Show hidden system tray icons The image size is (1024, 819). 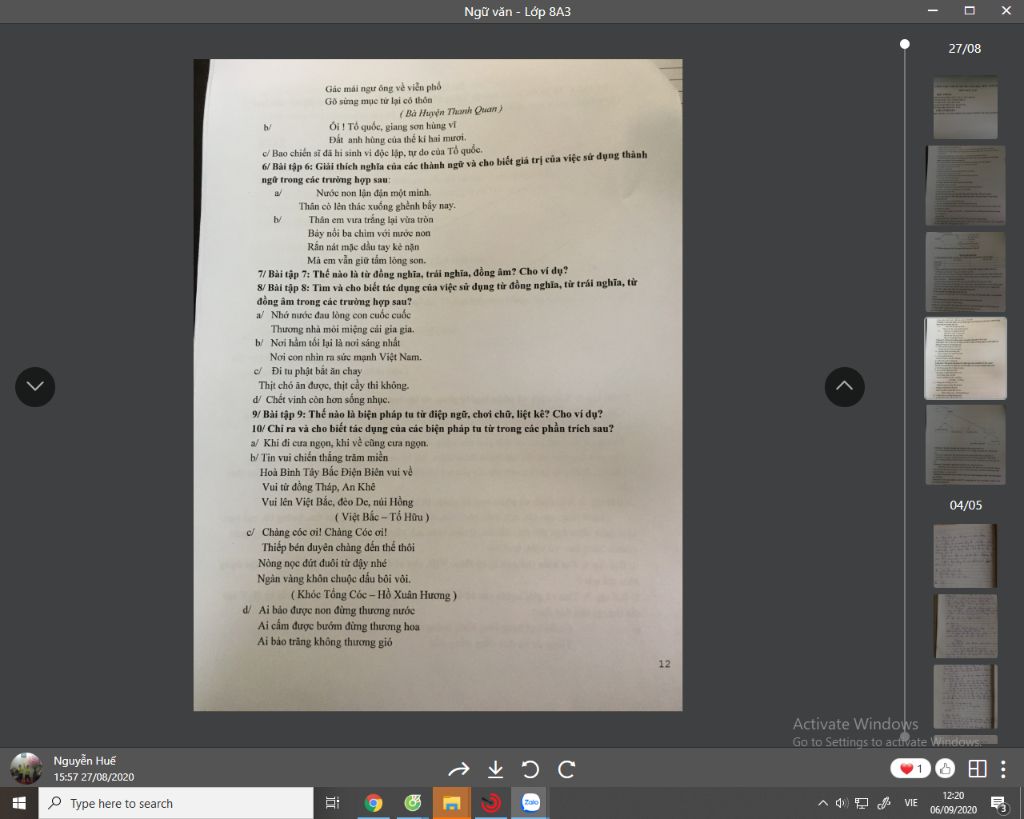(x=823, y=803)
